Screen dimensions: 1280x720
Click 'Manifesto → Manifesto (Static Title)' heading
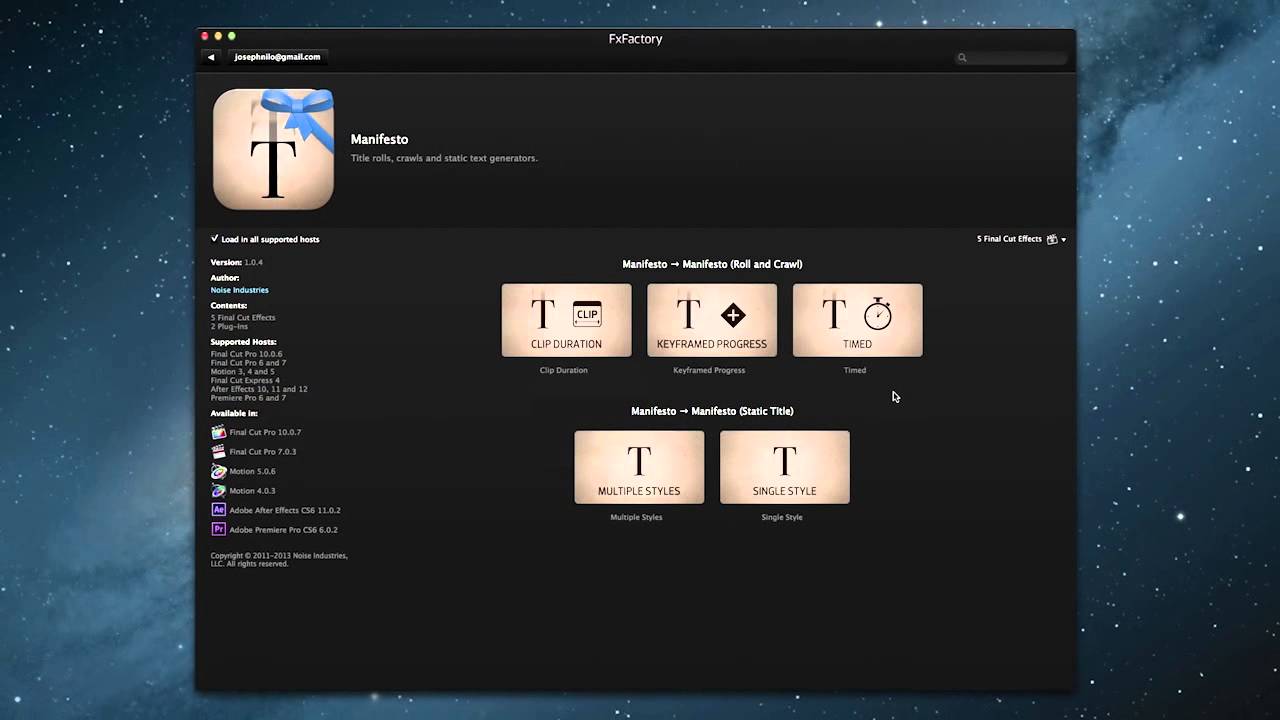[712, 411]
